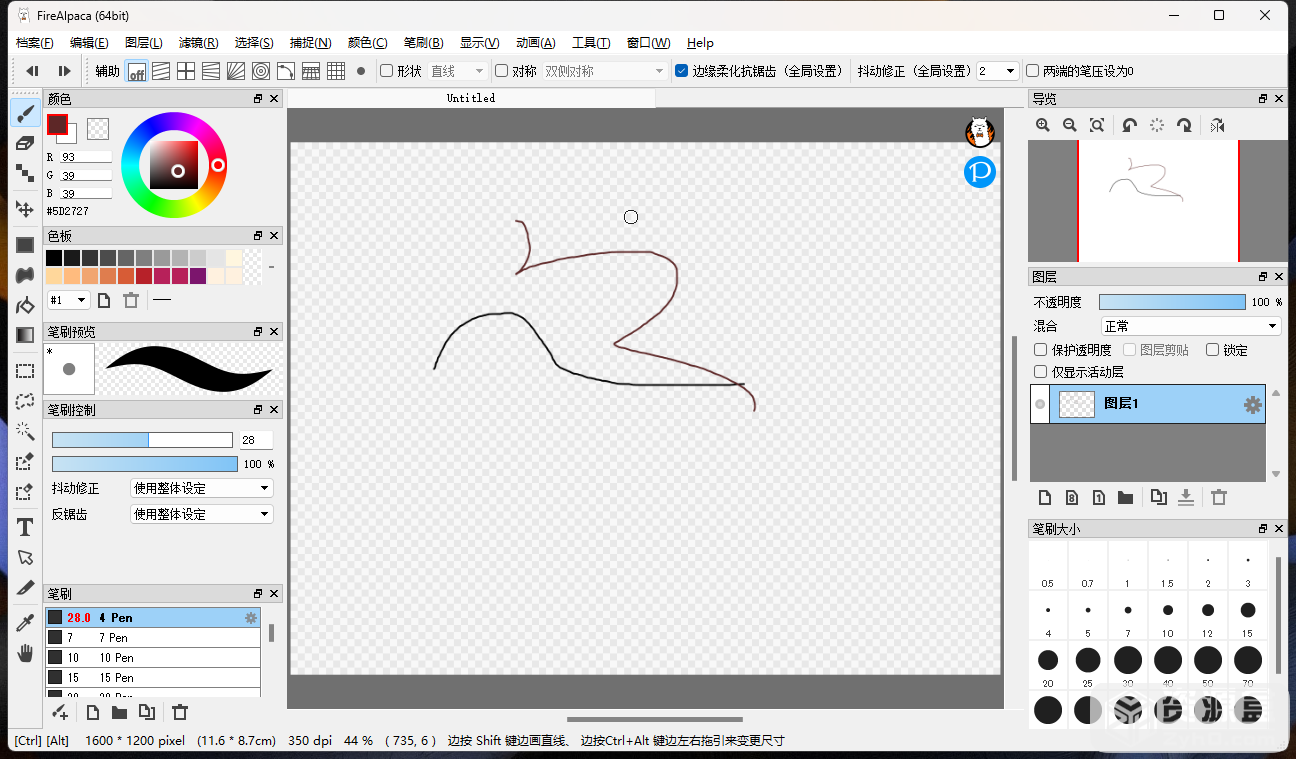
Task: Adjust brush size slider showing 28
Action: pyautogui.click(x=142, y=440)
